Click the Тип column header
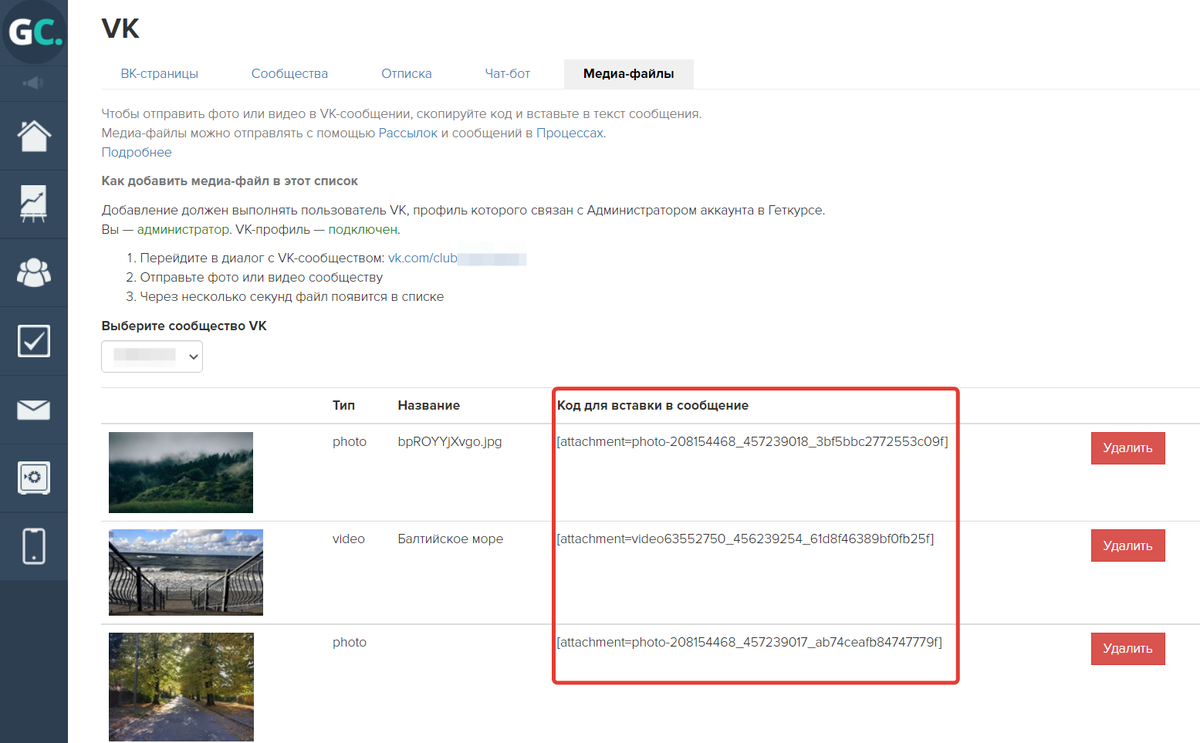The image size is (1200, 743). click(x=344, y=406)
